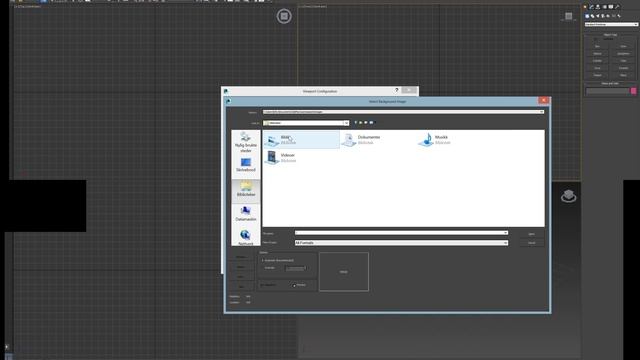Image resolution: width=640 pixels, height=360 pixels.
Task: Expand the Look in folder dropdown
Action: coord(346,123)
